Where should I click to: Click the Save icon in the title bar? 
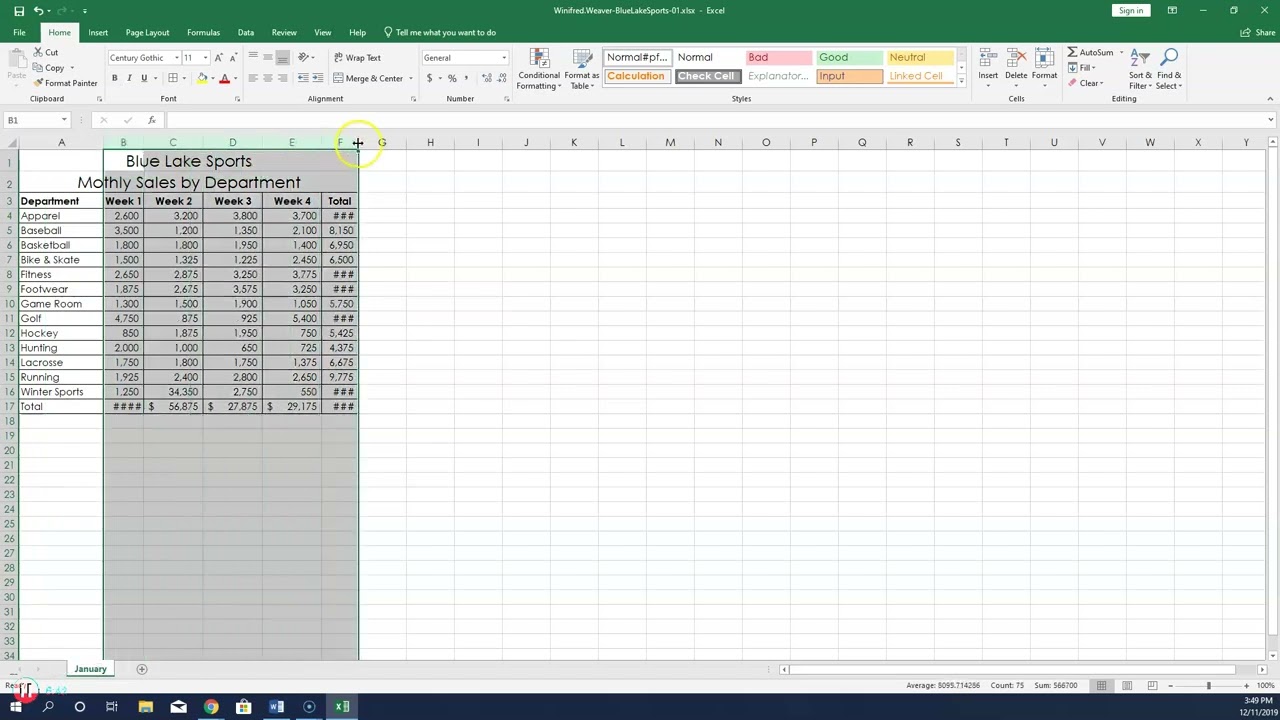(x=18, y=10)
